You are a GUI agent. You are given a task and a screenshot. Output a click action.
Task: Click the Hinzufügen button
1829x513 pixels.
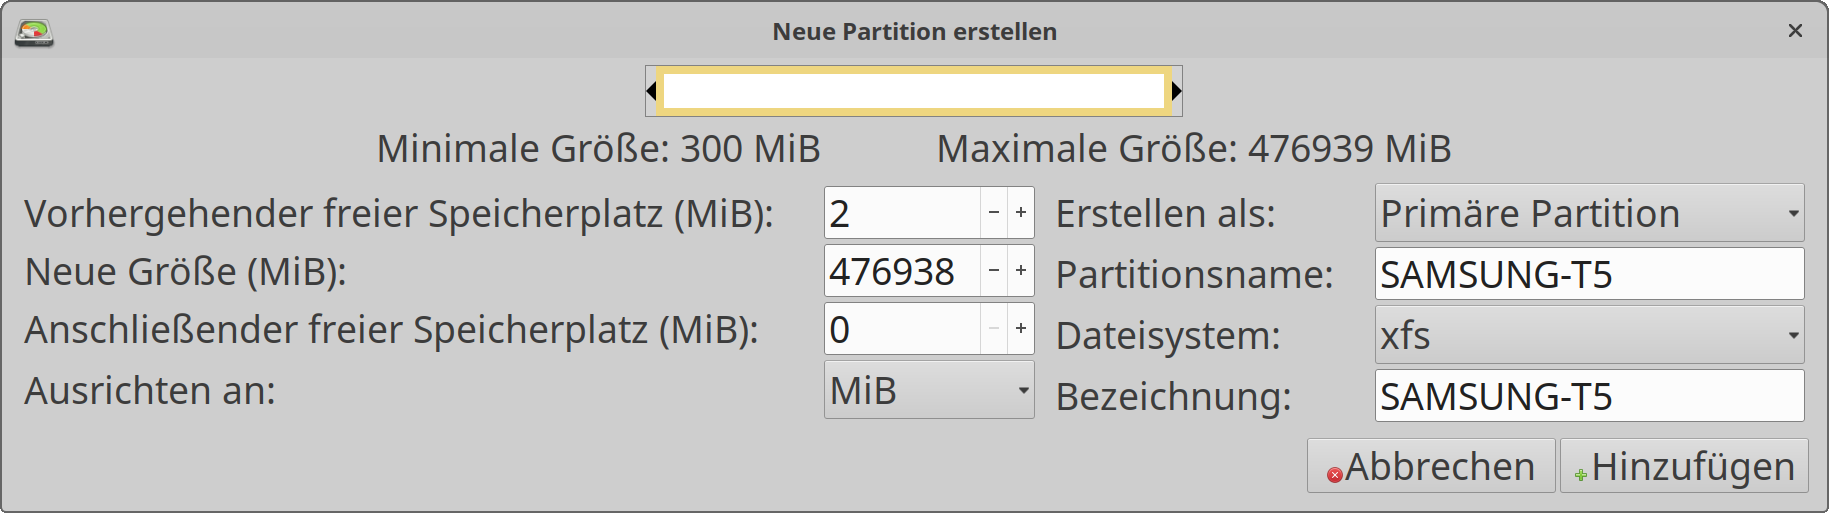click(1684, 466)
